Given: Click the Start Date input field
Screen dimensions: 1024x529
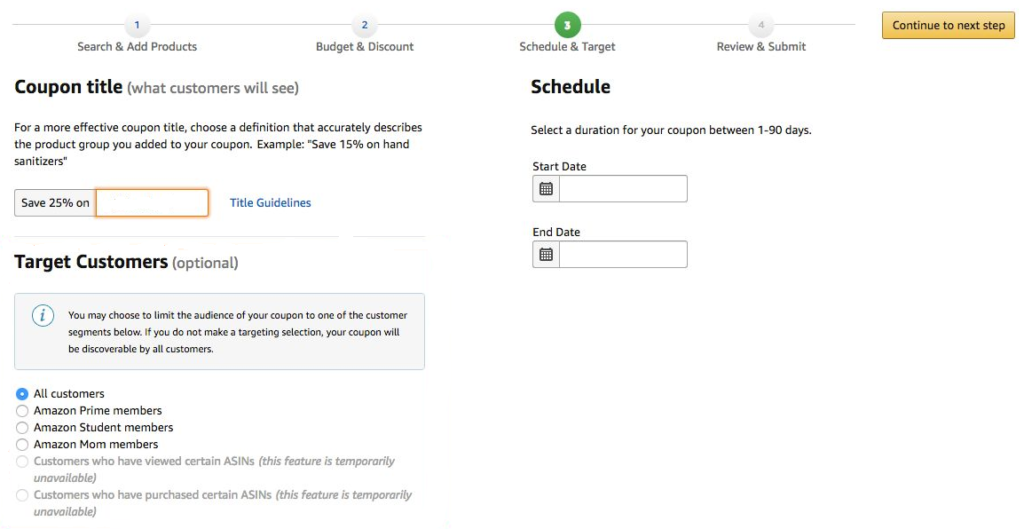Looking at the screenshot, I should (x=623, y=189).
